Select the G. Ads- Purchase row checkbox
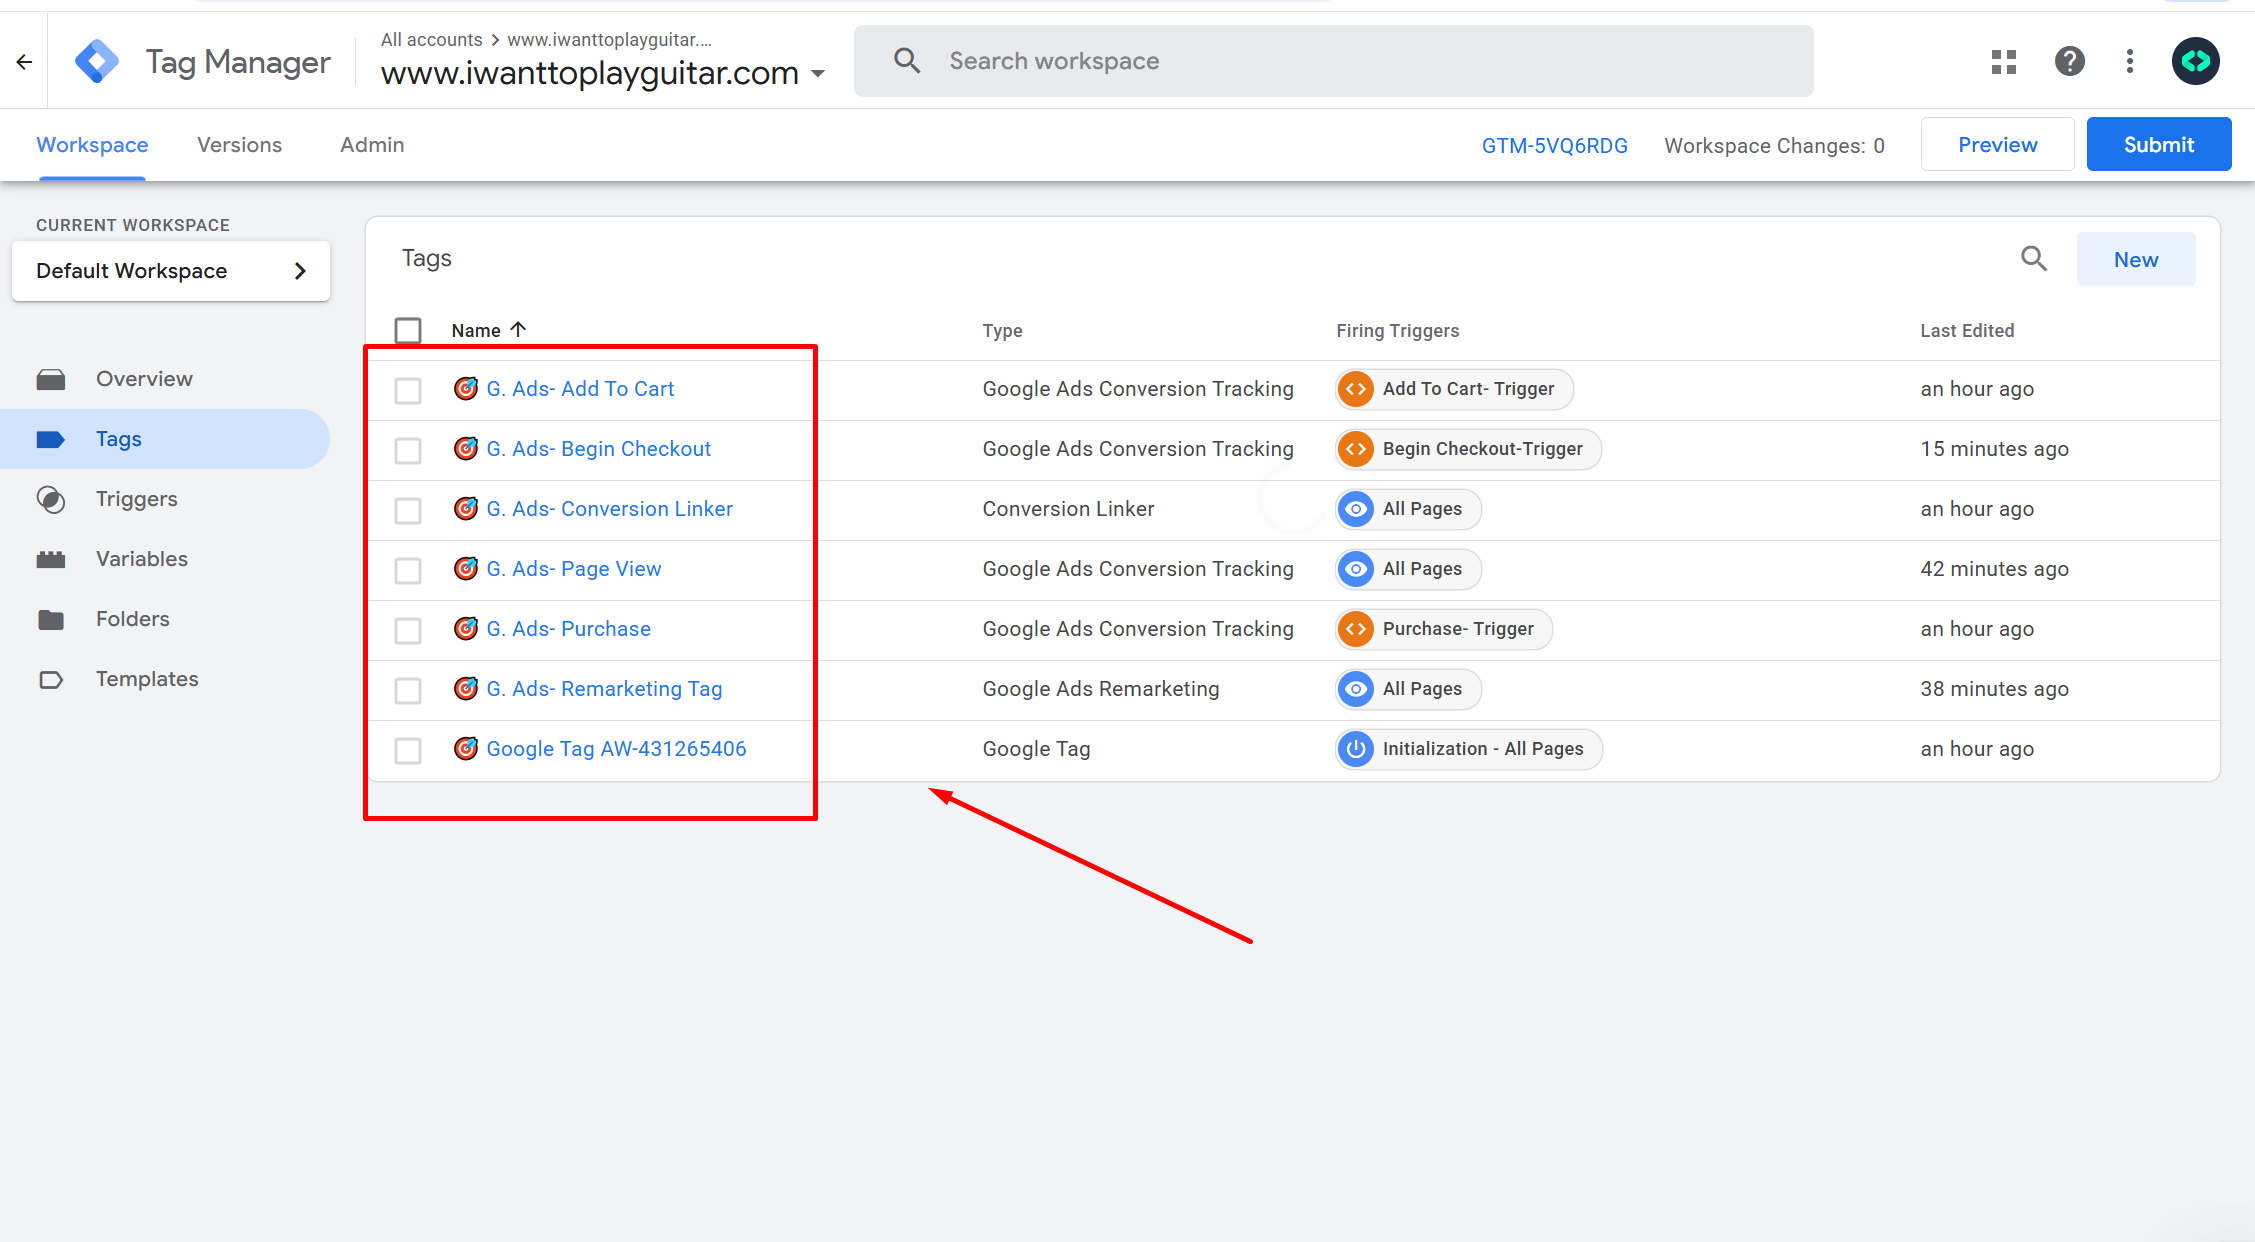The image size is (2255, 1242). point(408,630)
